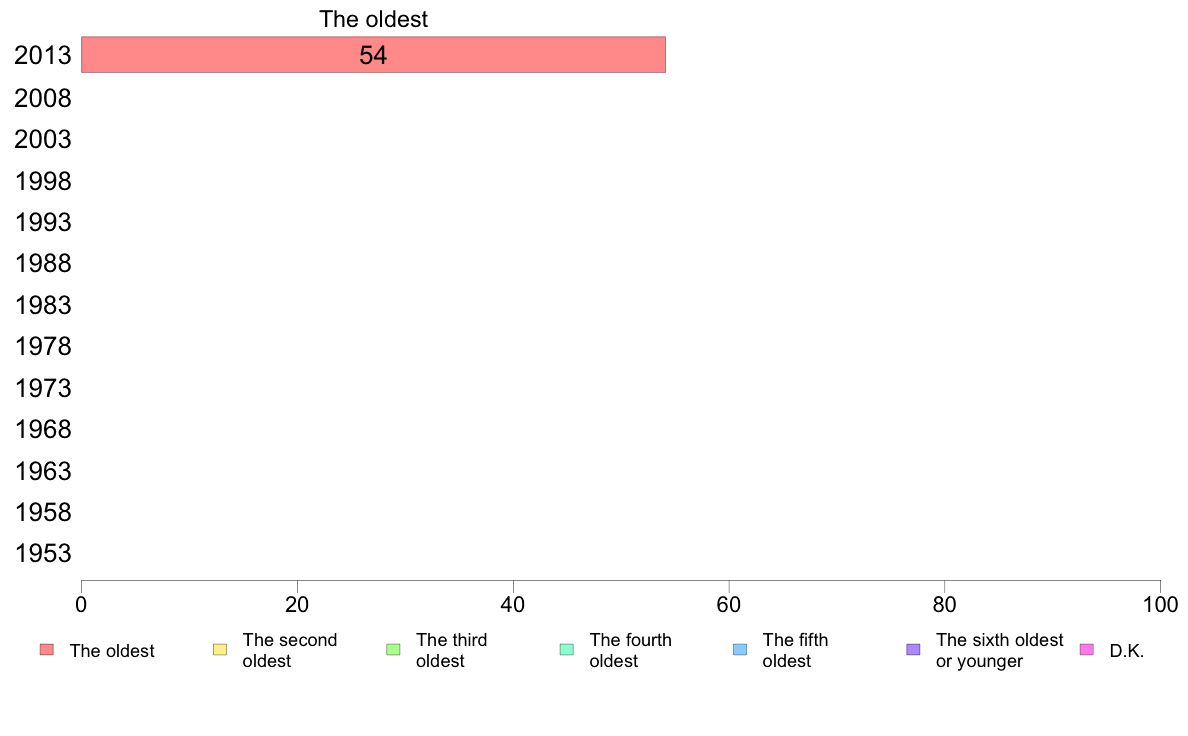Image resolution: width=1188 pixels, height=736 pixels.
Task: Select the 'sixth oldest or younger' purple swatch
Action: pos(913,650)
